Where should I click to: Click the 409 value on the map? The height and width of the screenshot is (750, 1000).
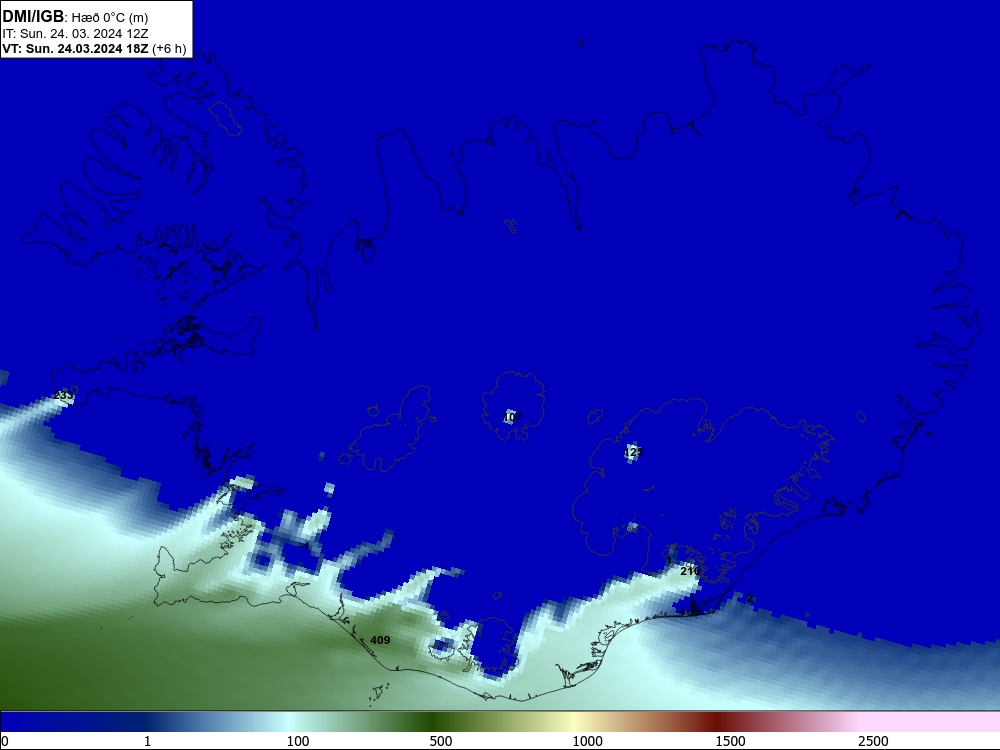pos(380,640)
